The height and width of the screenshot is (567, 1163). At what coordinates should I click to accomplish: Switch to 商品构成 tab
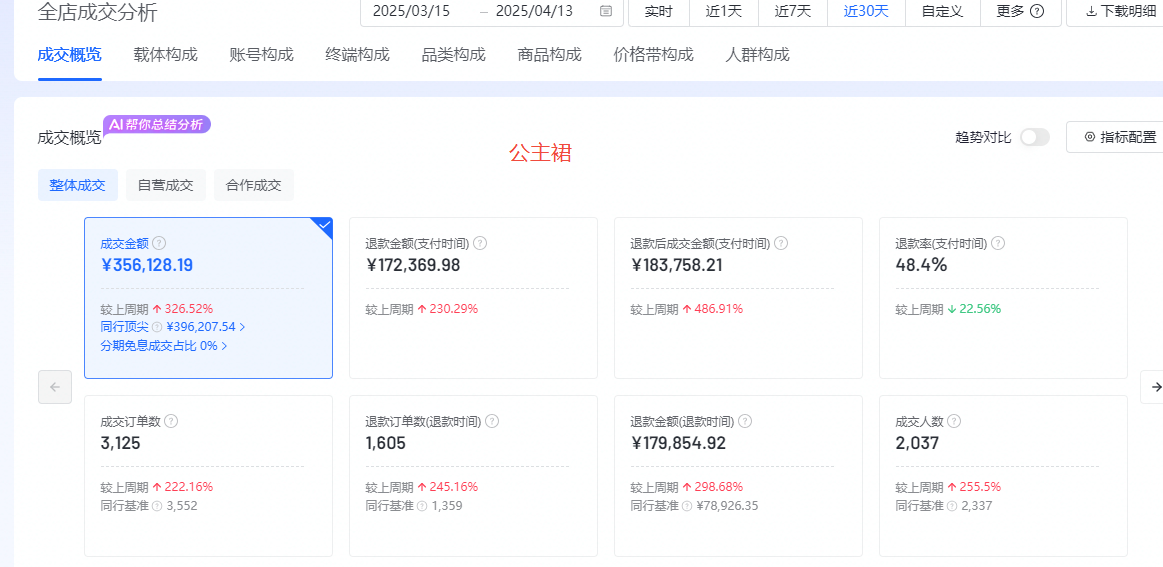click(550, 54)
